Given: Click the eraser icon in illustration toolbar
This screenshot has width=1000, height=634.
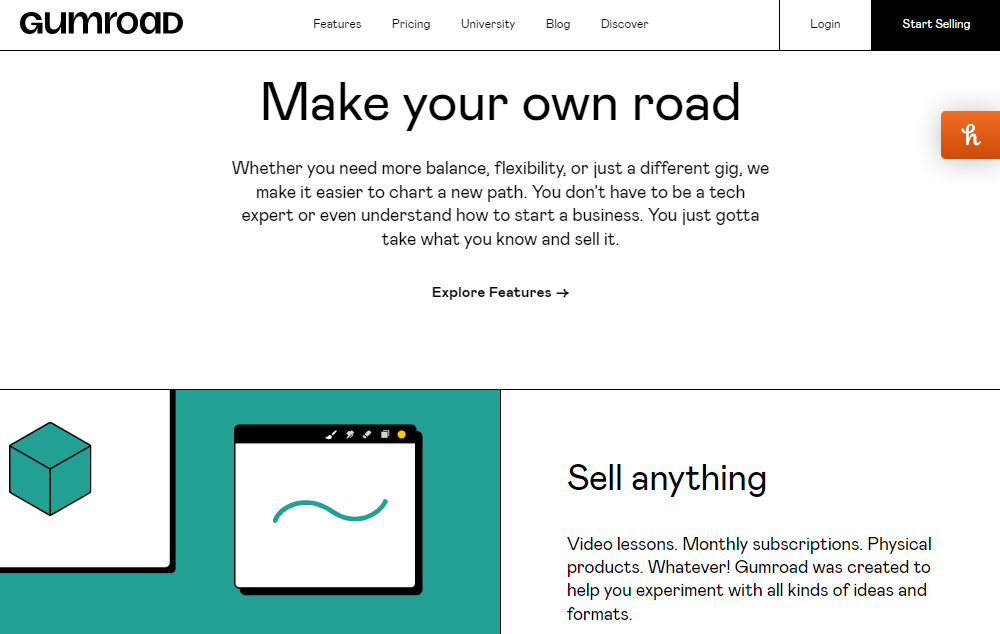Looking at the screenshot, I should [367, 434].
